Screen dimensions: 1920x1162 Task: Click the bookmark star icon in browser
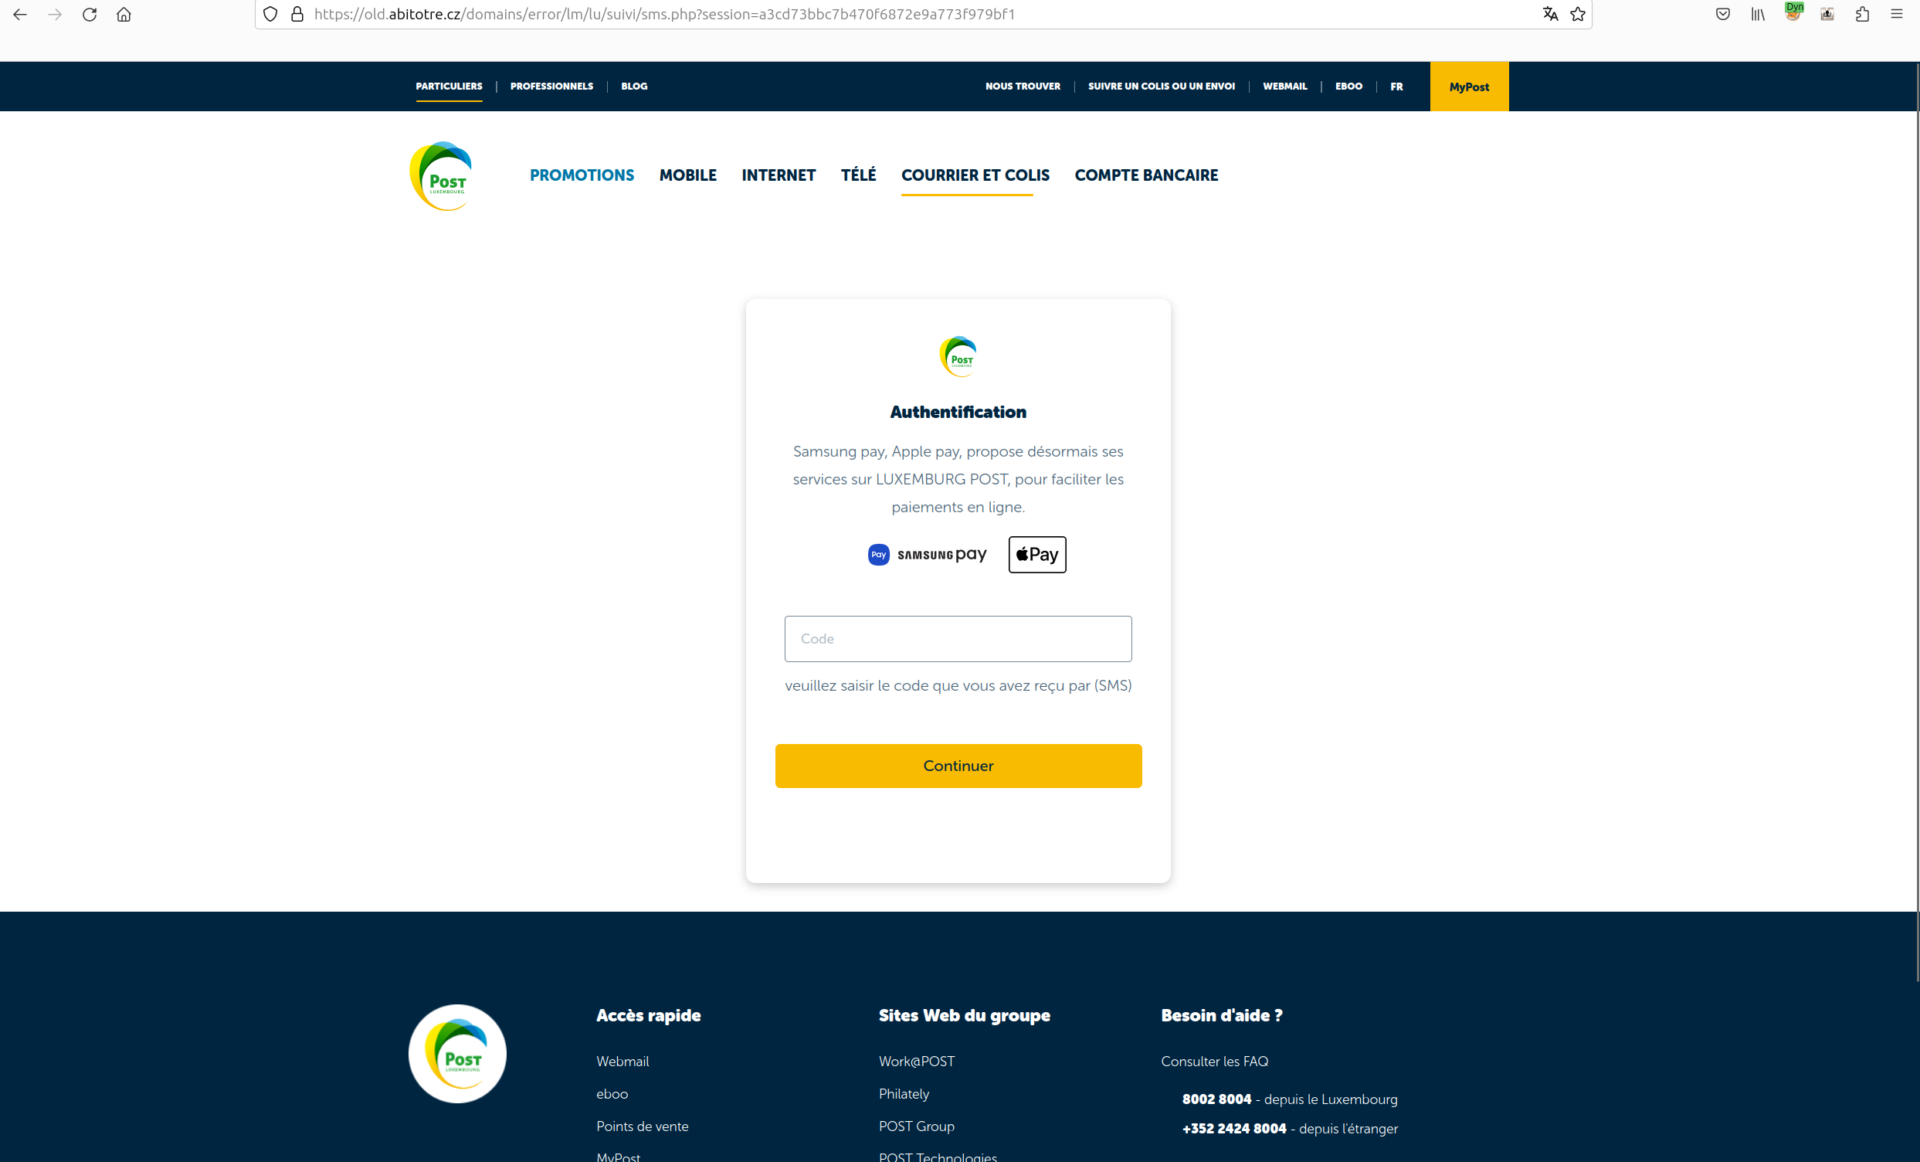1579,14
